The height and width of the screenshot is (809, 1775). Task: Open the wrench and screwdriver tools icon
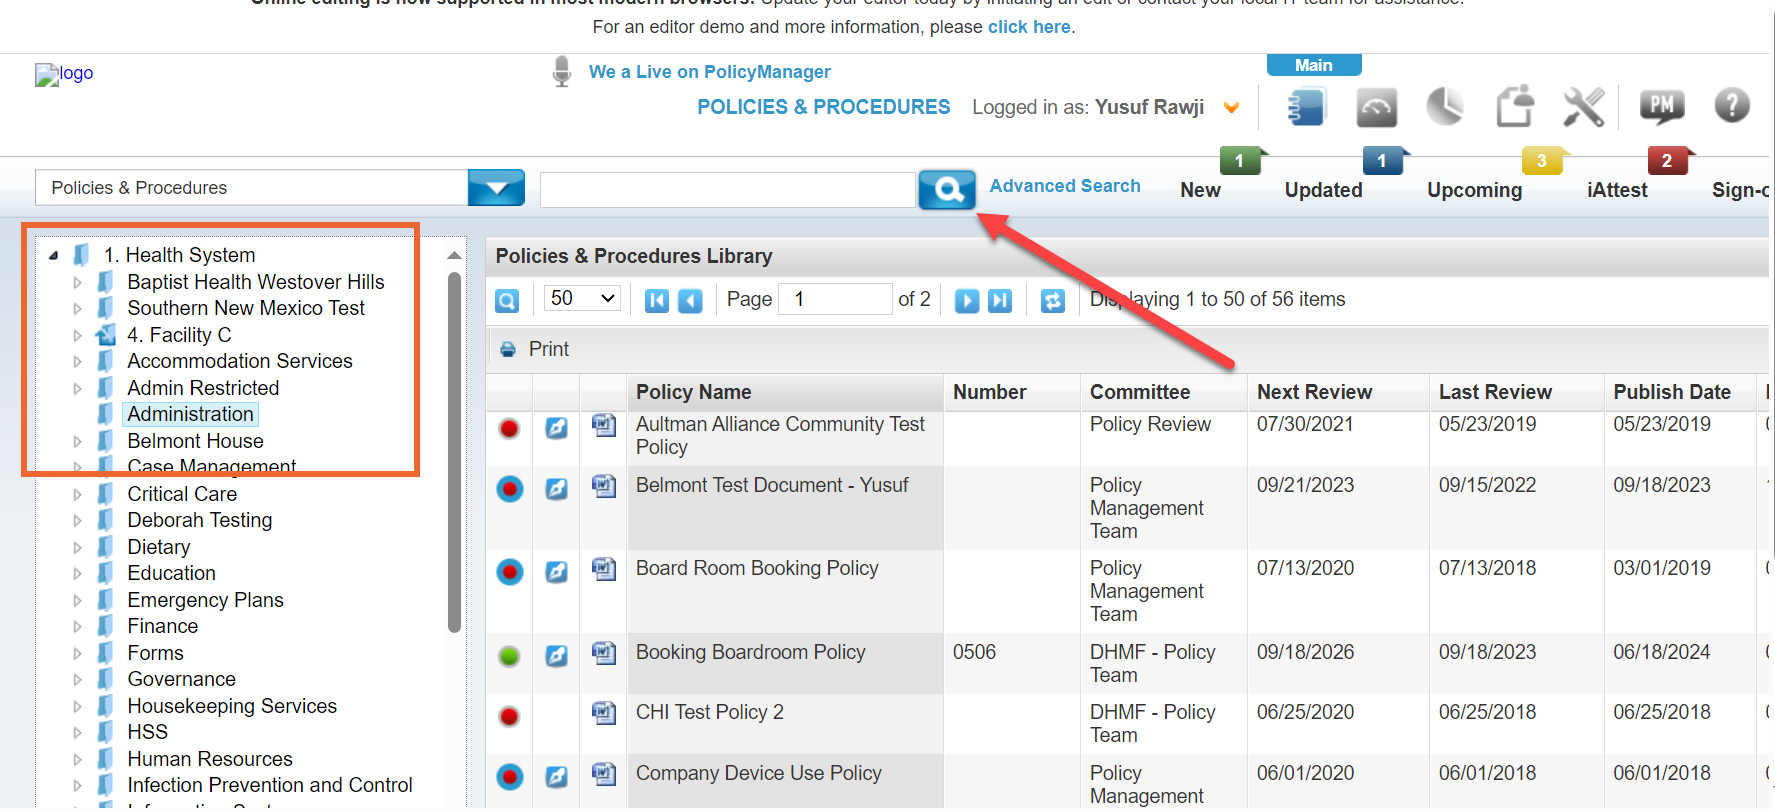(1583, 107)
